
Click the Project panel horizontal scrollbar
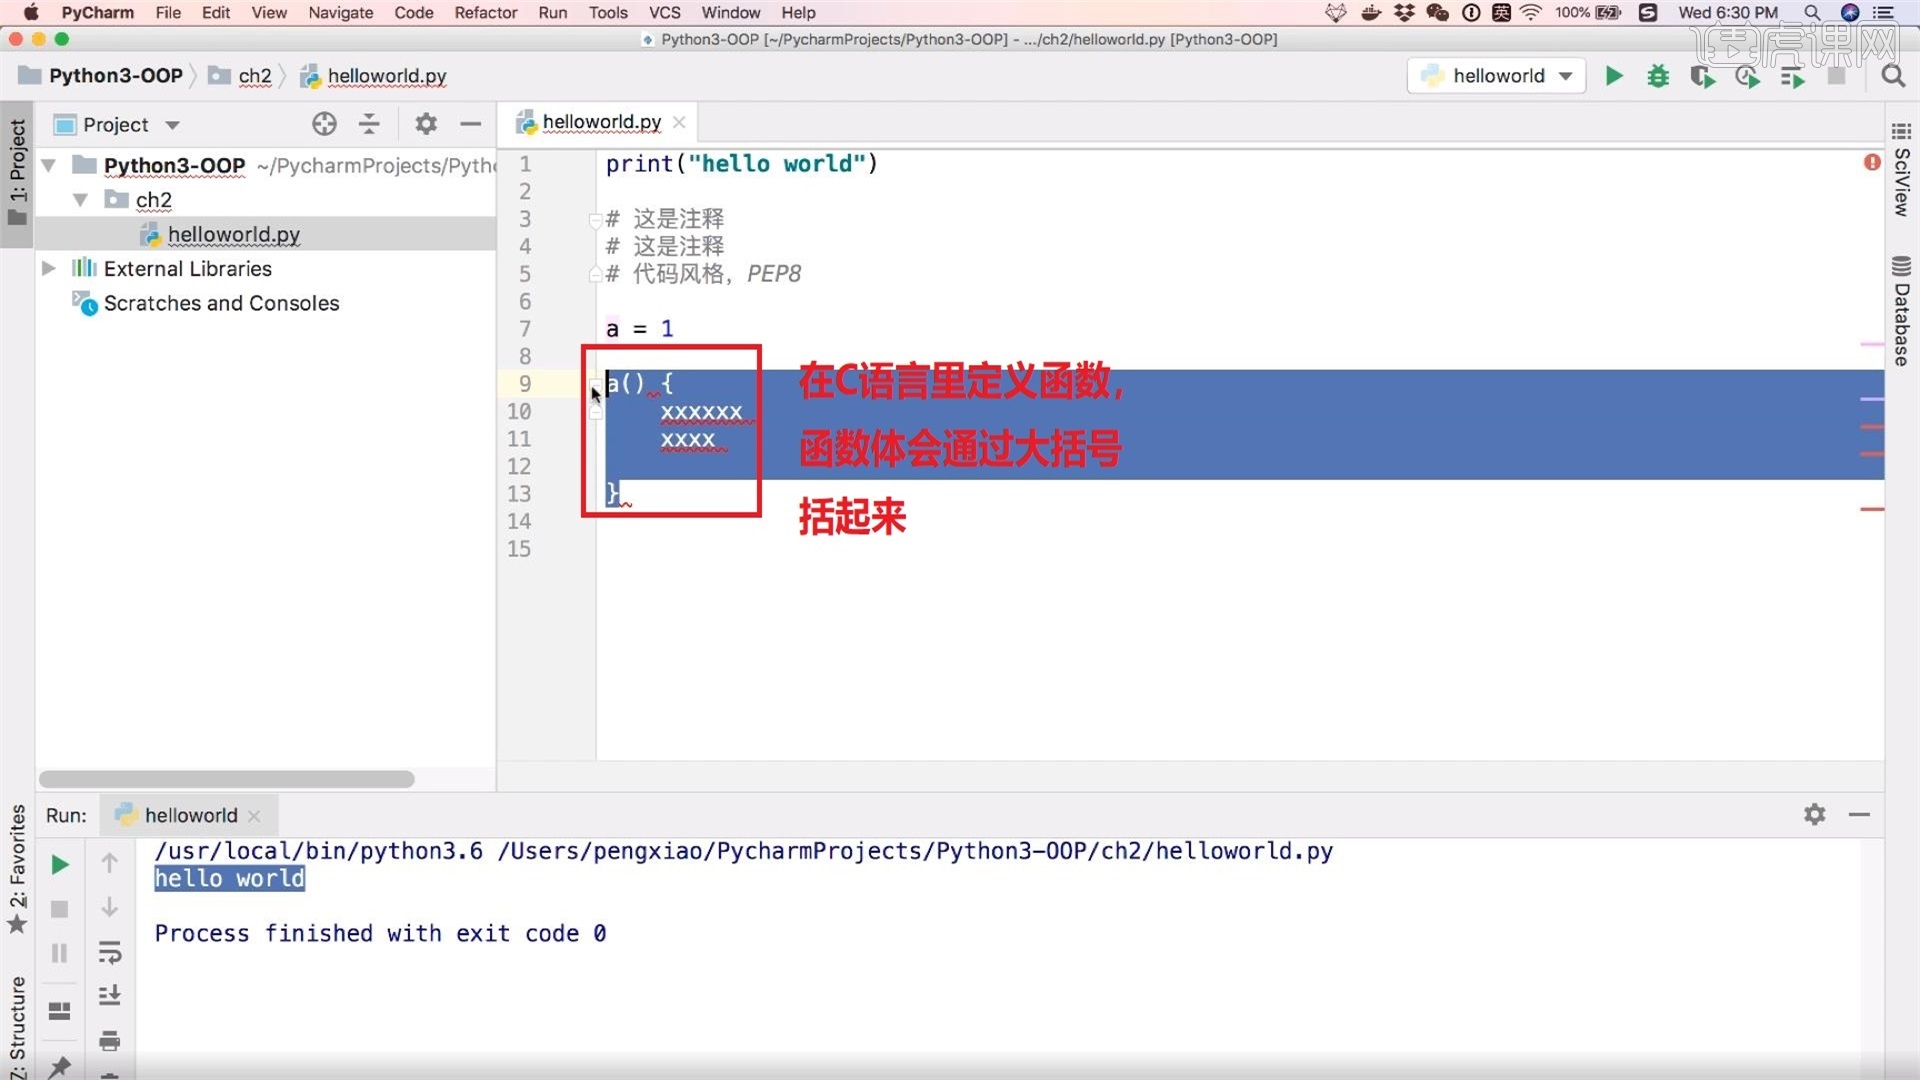pyautogui.click(x=227, y=778)
